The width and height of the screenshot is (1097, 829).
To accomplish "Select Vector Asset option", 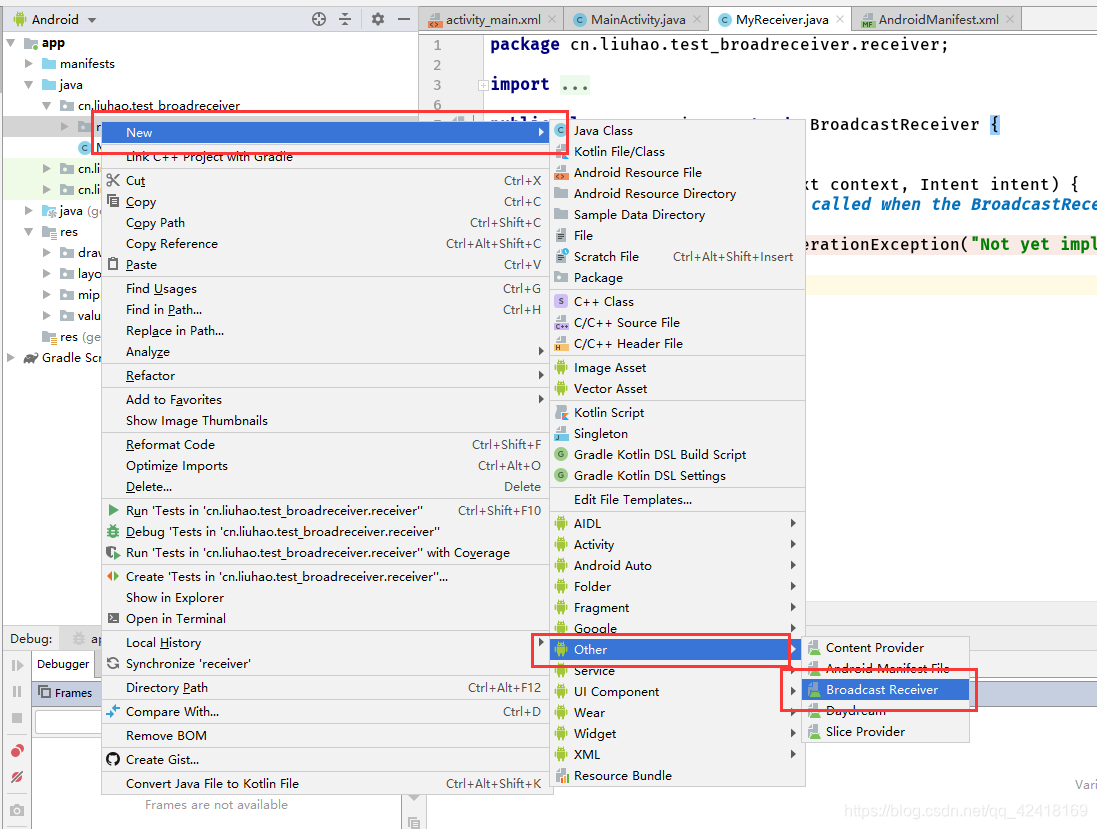I will pos(677,388).
